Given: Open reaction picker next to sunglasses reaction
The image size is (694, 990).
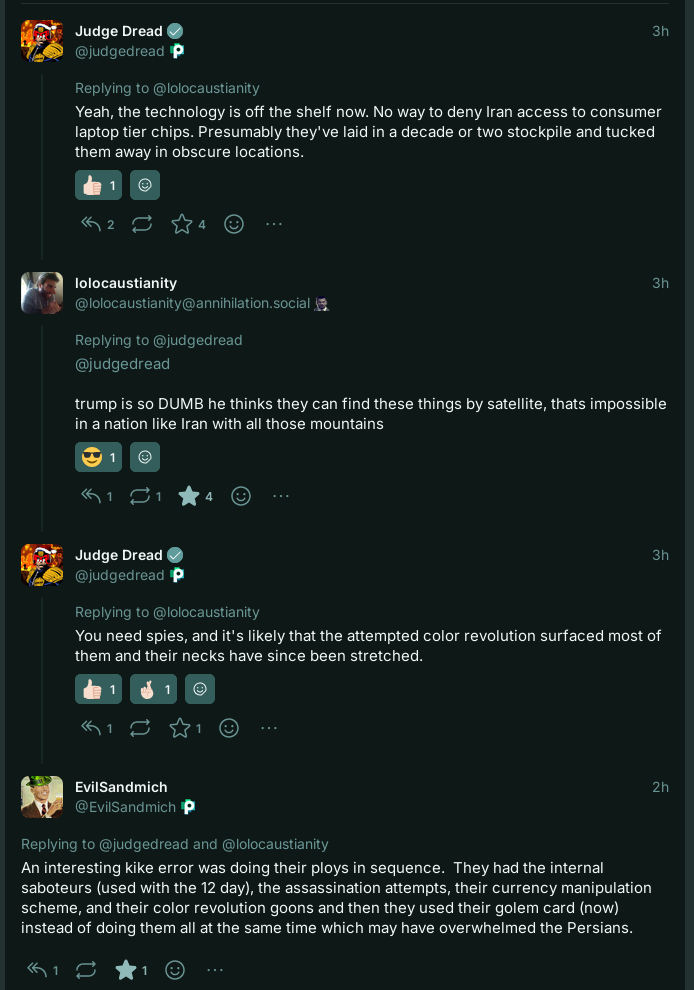Looking at the screenshot, I should click(x=145, y=457).
